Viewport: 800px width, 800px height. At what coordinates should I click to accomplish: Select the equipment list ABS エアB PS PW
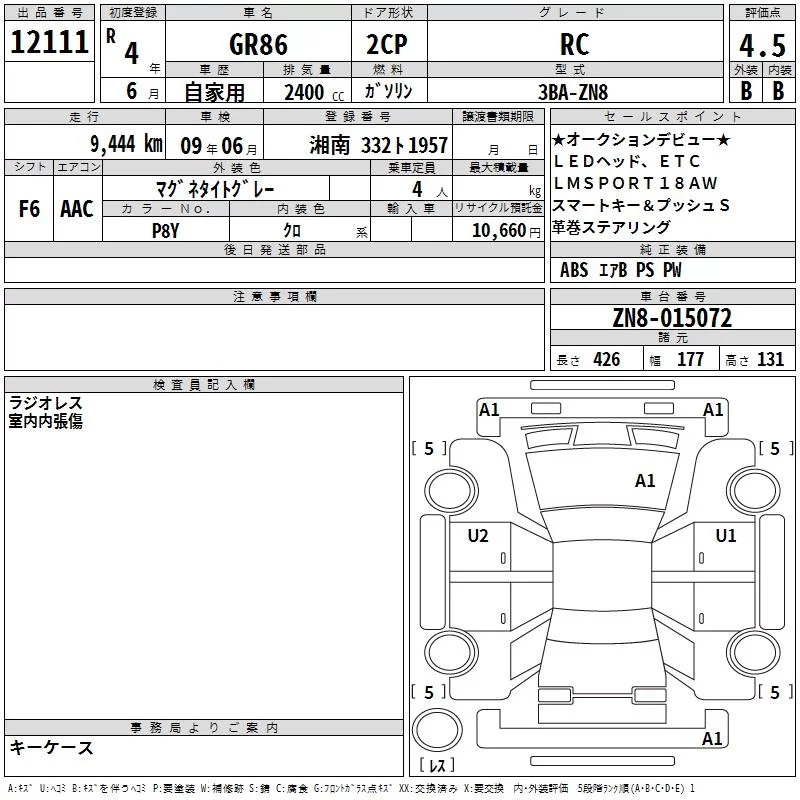[x=620, y=270]
